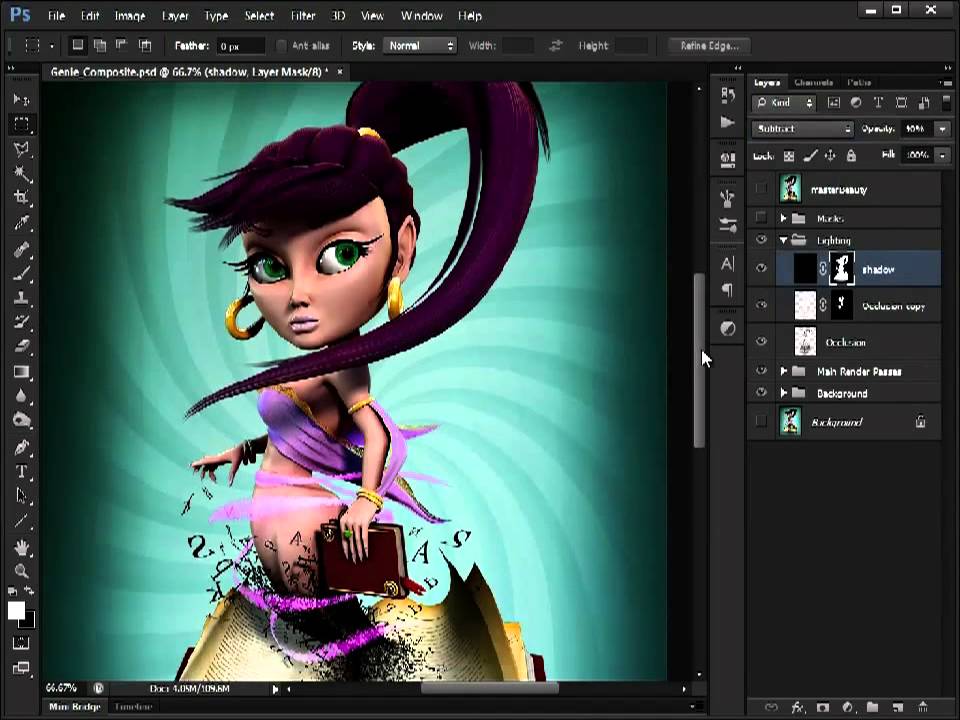Click the foreground color swatch
This screenshot has height=720, width=960.
(17, 610)
